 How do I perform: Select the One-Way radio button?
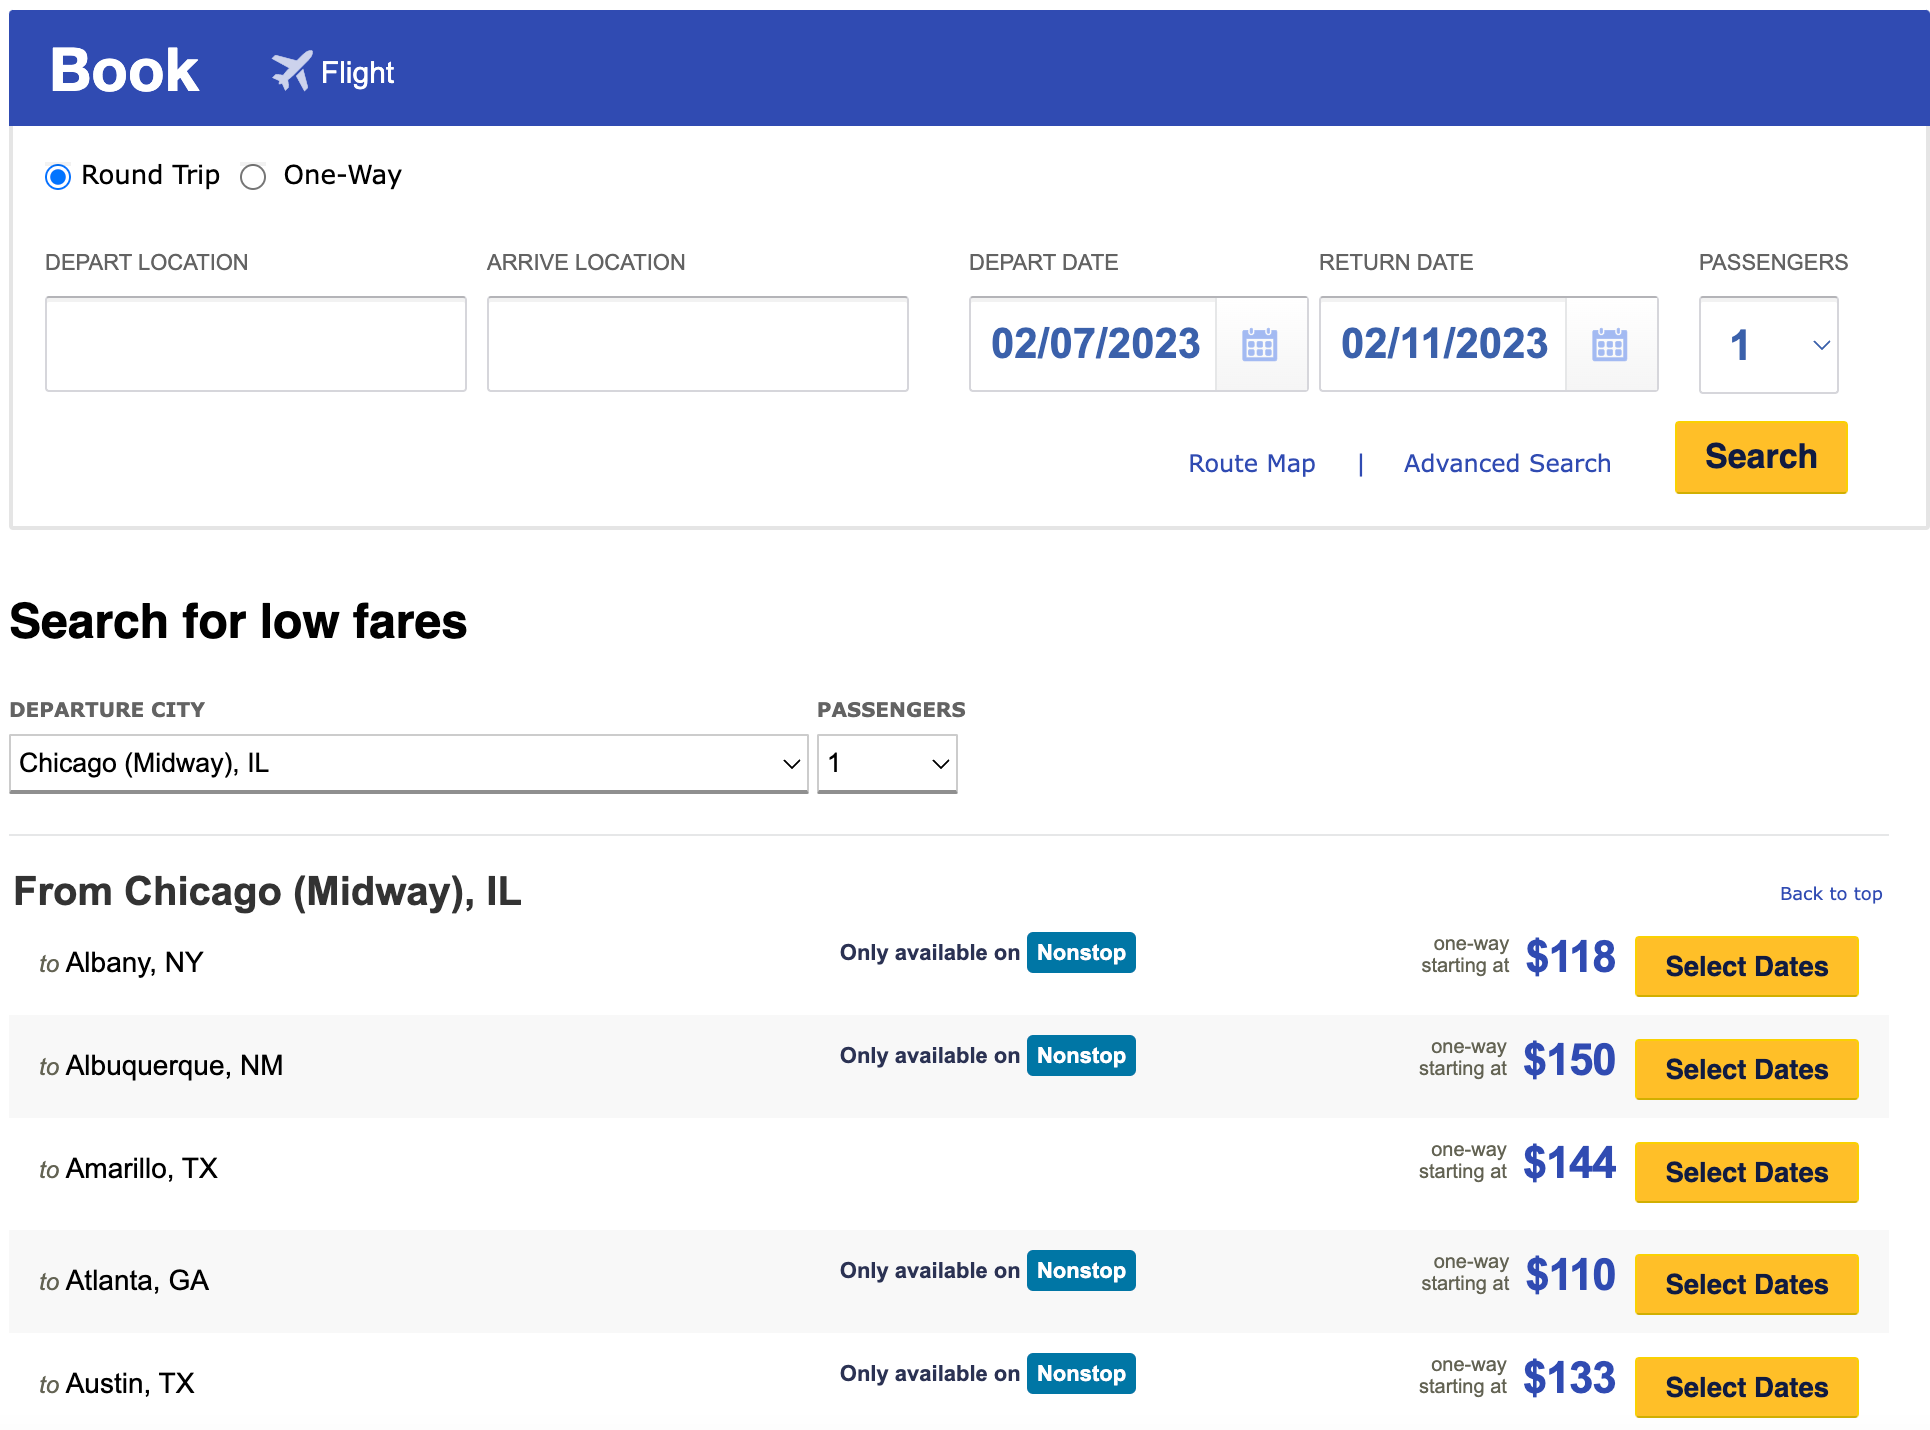[253, 177]
